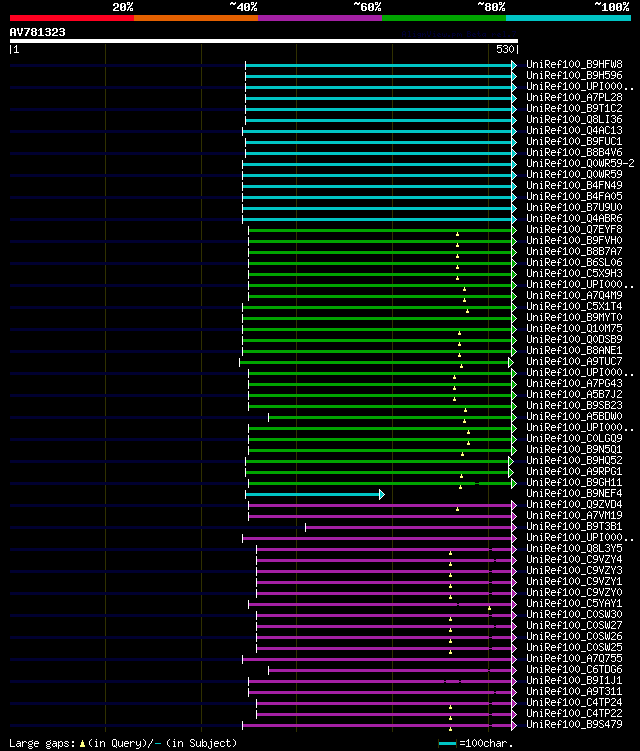
Task: Click the UniRef100_B4FA05 label
Action: [574, 196]
